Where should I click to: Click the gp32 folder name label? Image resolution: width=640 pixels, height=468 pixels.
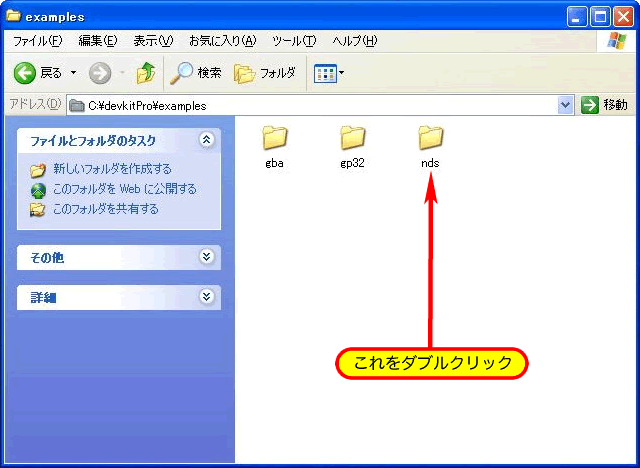click(x=352, y=163)
